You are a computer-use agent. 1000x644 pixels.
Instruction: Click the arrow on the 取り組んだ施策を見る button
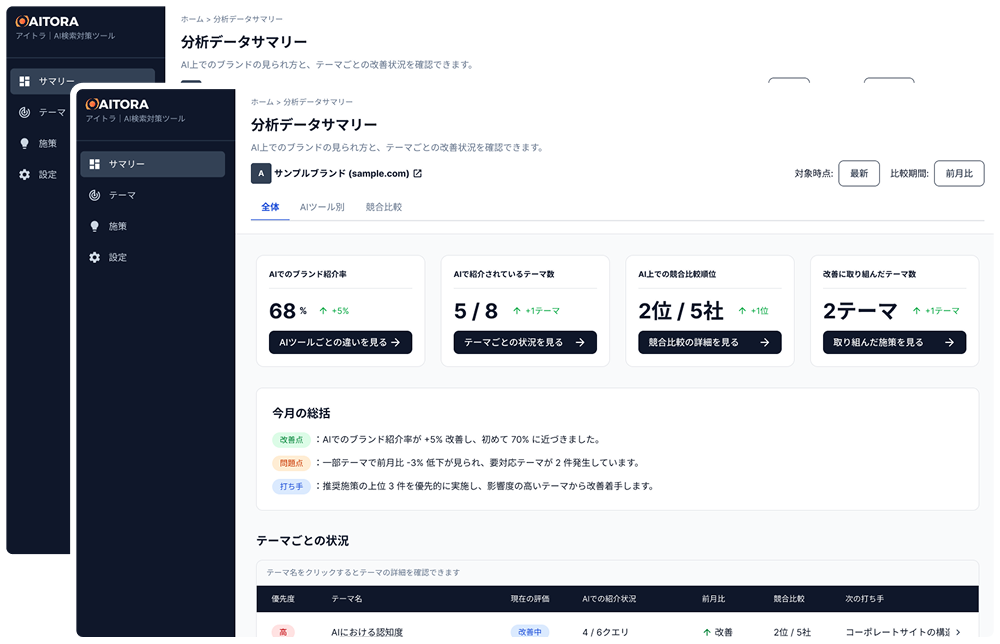tap(949, 342)
